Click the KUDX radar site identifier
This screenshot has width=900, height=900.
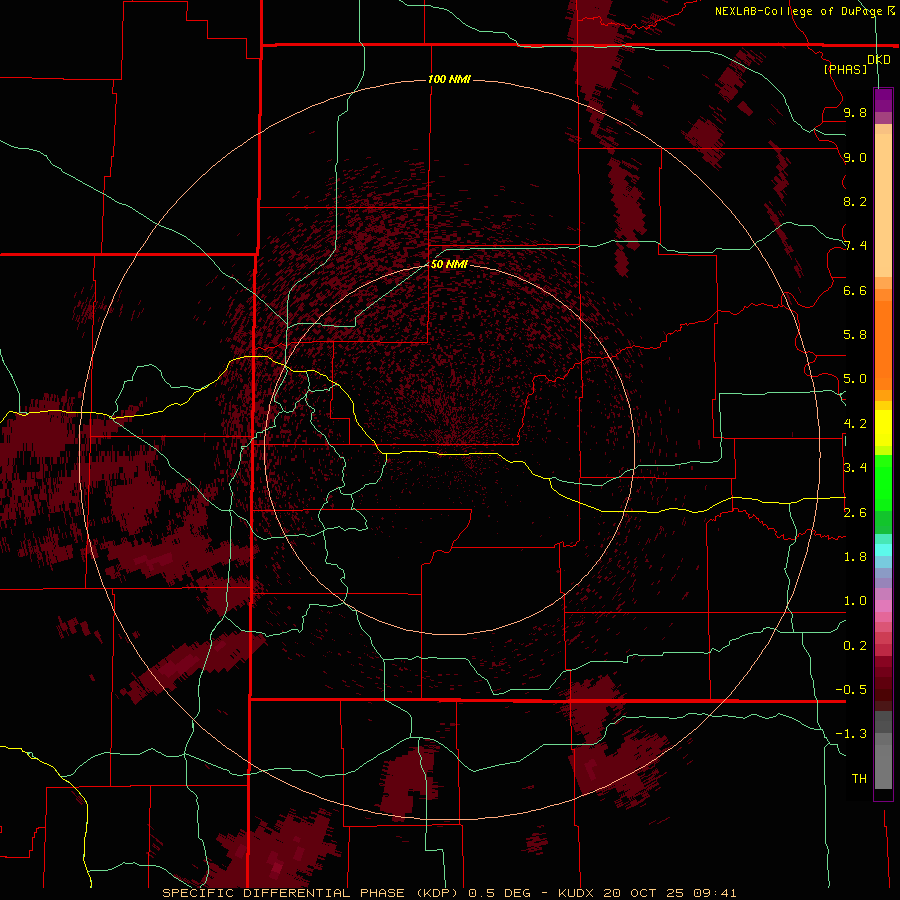(577, 893)
